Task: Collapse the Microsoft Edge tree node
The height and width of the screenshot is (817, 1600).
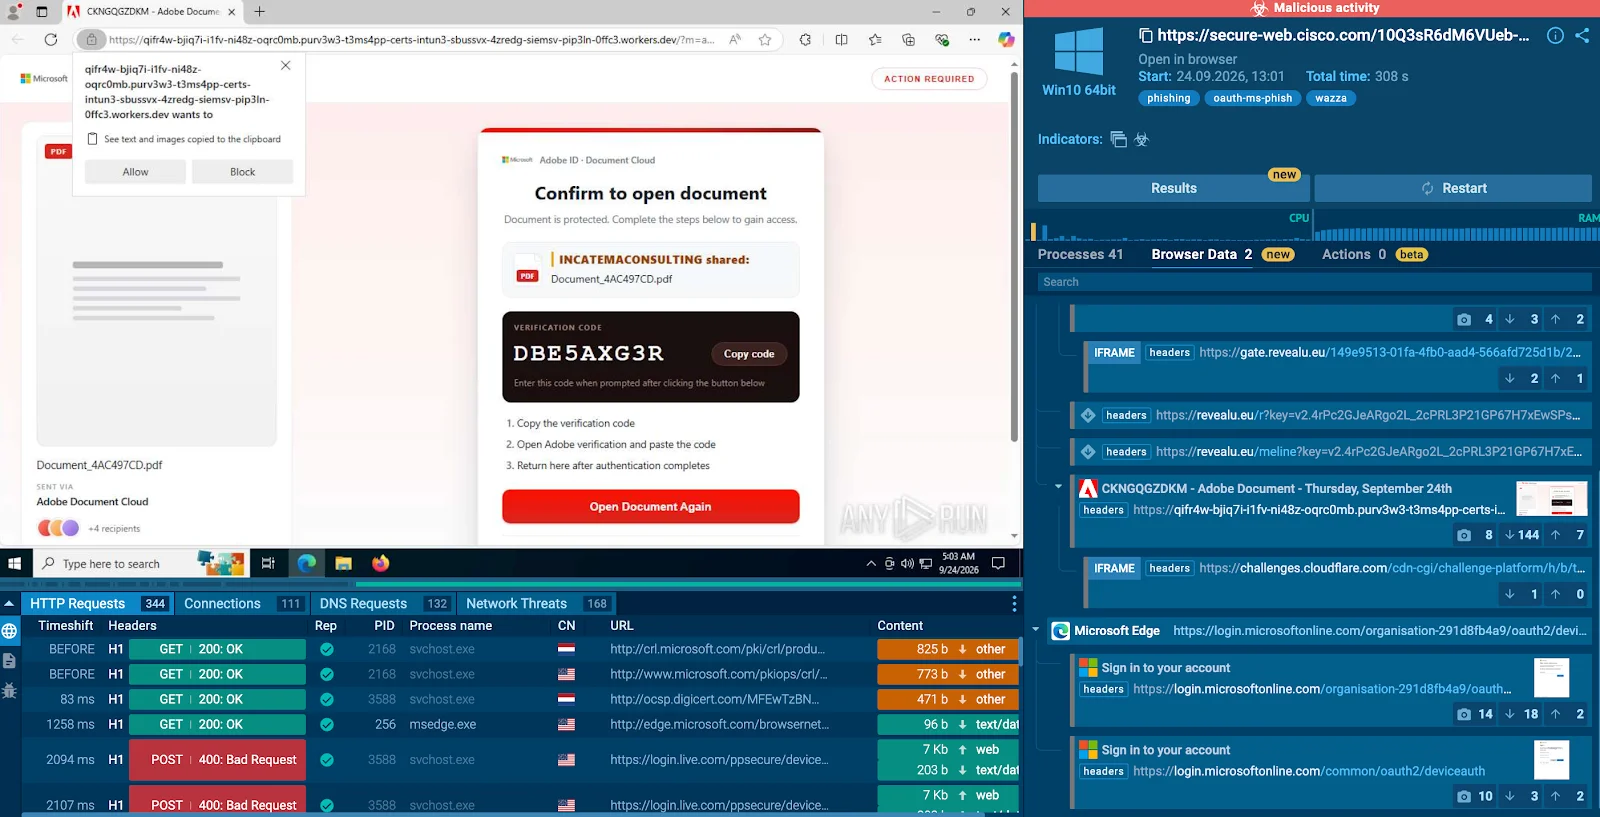Action: (1035, 630)
